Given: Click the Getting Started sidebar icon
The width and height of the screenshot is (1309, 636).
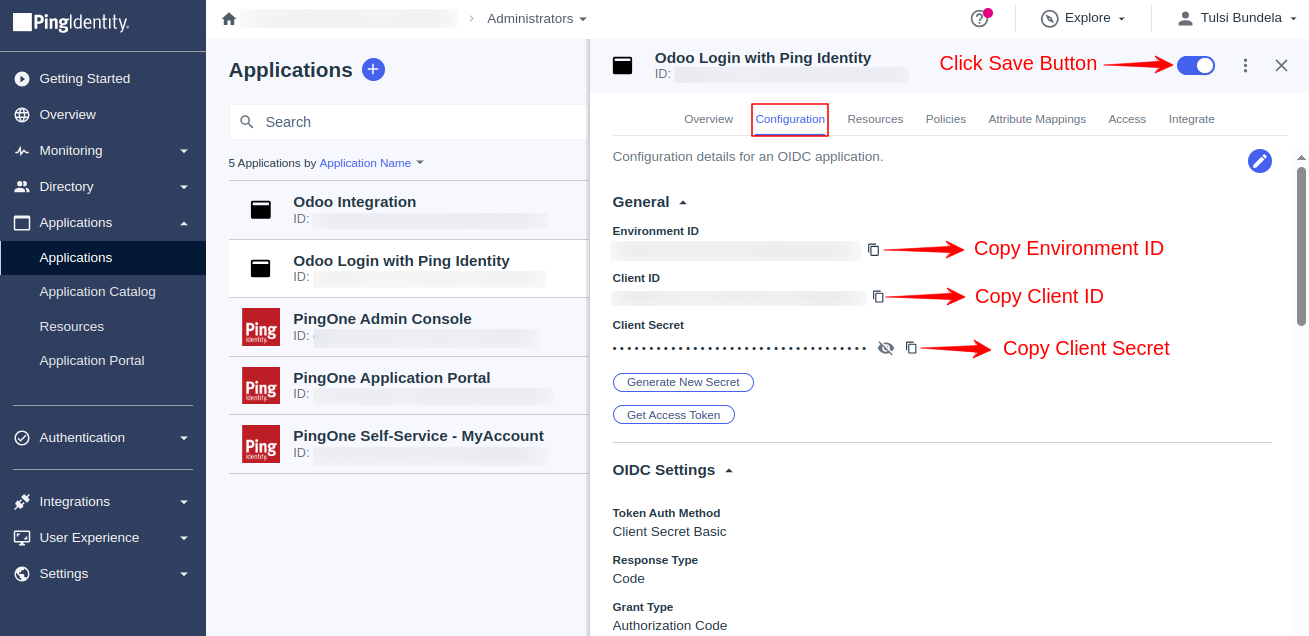Looking at the screenshot, I should (x=22, y=79).
